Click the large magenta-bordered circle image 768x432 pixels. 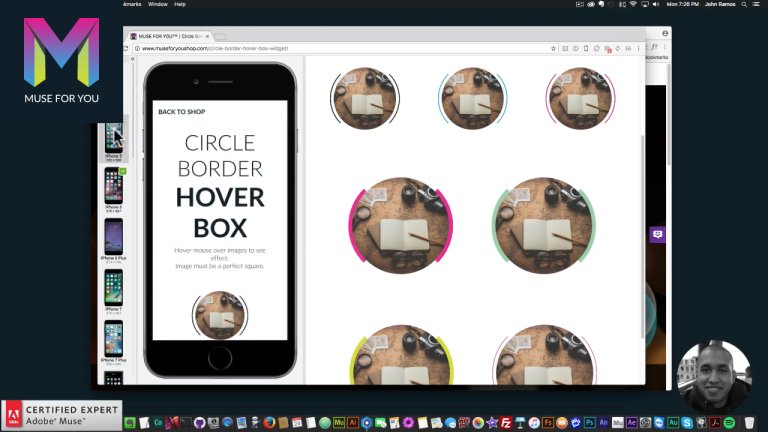tap(401, 225)
